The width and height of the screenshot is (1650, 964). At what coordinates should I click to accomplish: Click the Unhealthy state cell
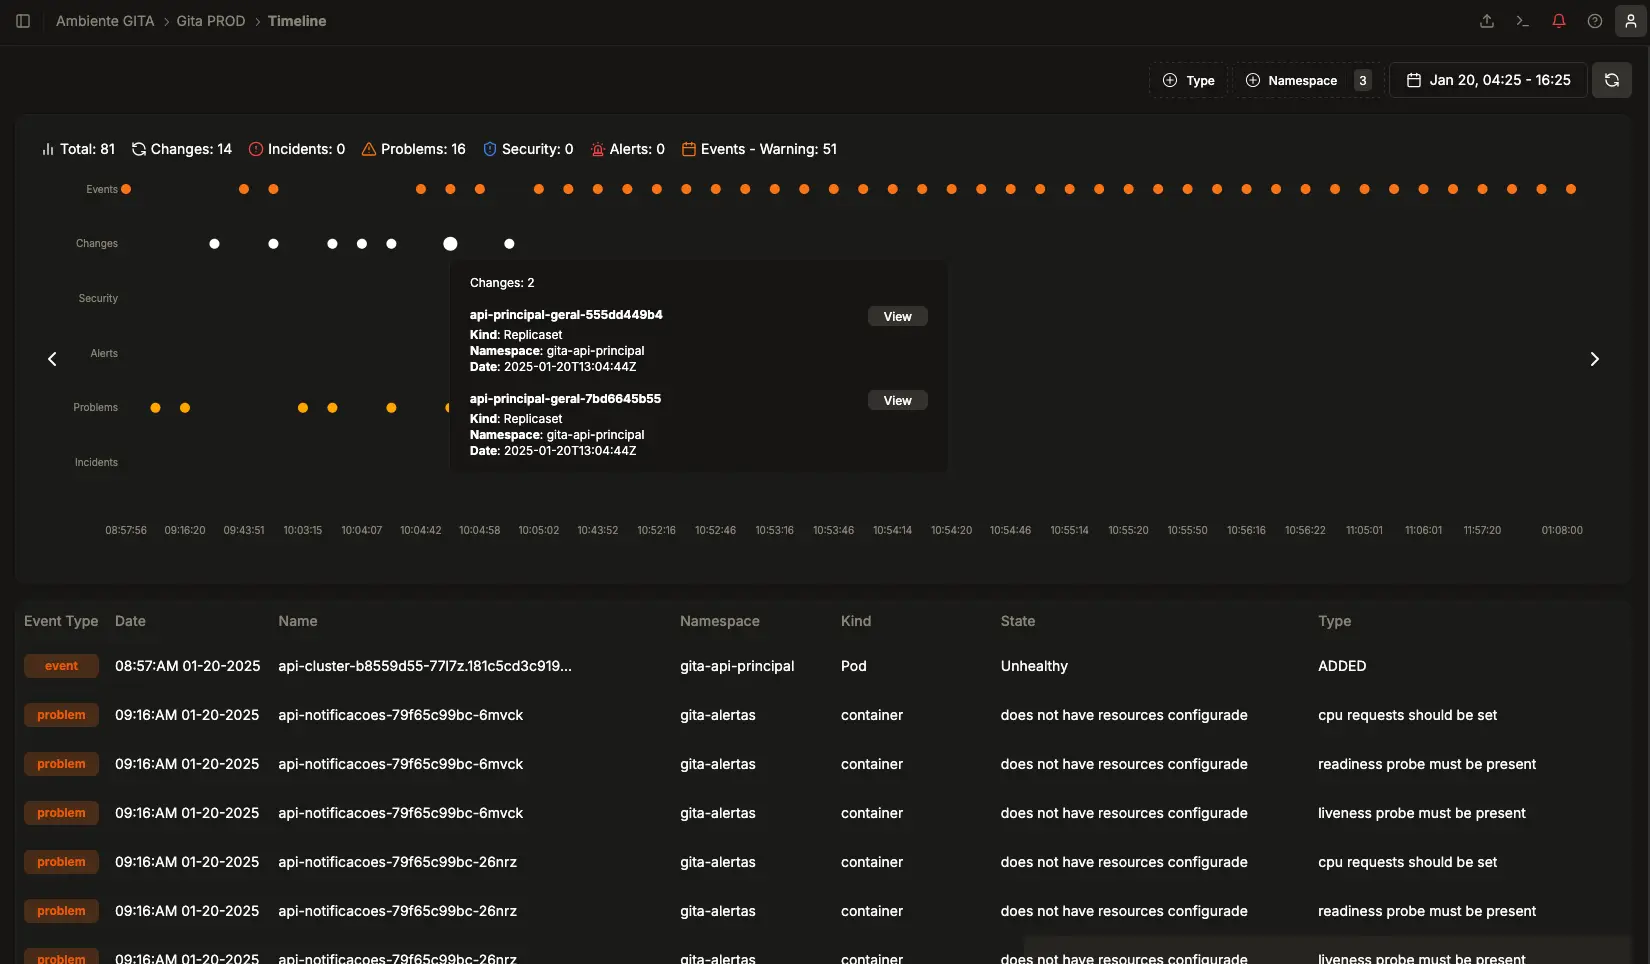1034,666
